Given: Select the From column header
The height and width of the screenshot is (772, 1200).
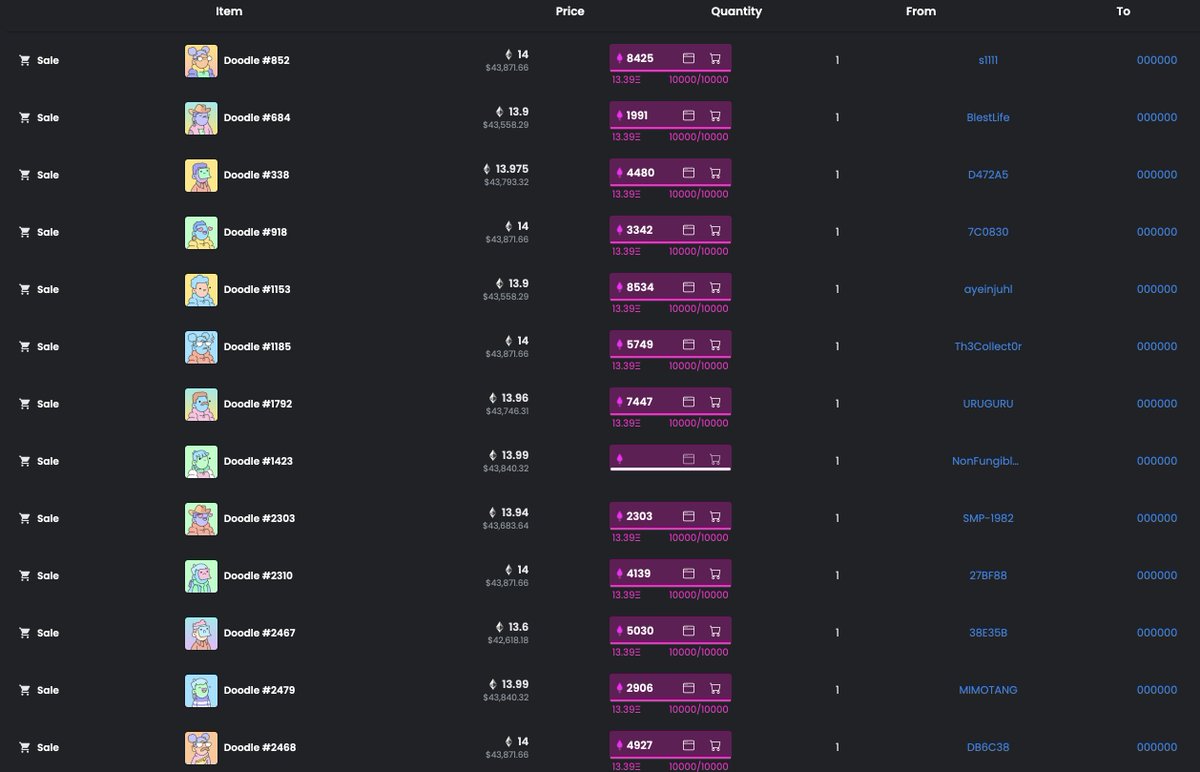Looking at the screenshot, I should [921, 11].
